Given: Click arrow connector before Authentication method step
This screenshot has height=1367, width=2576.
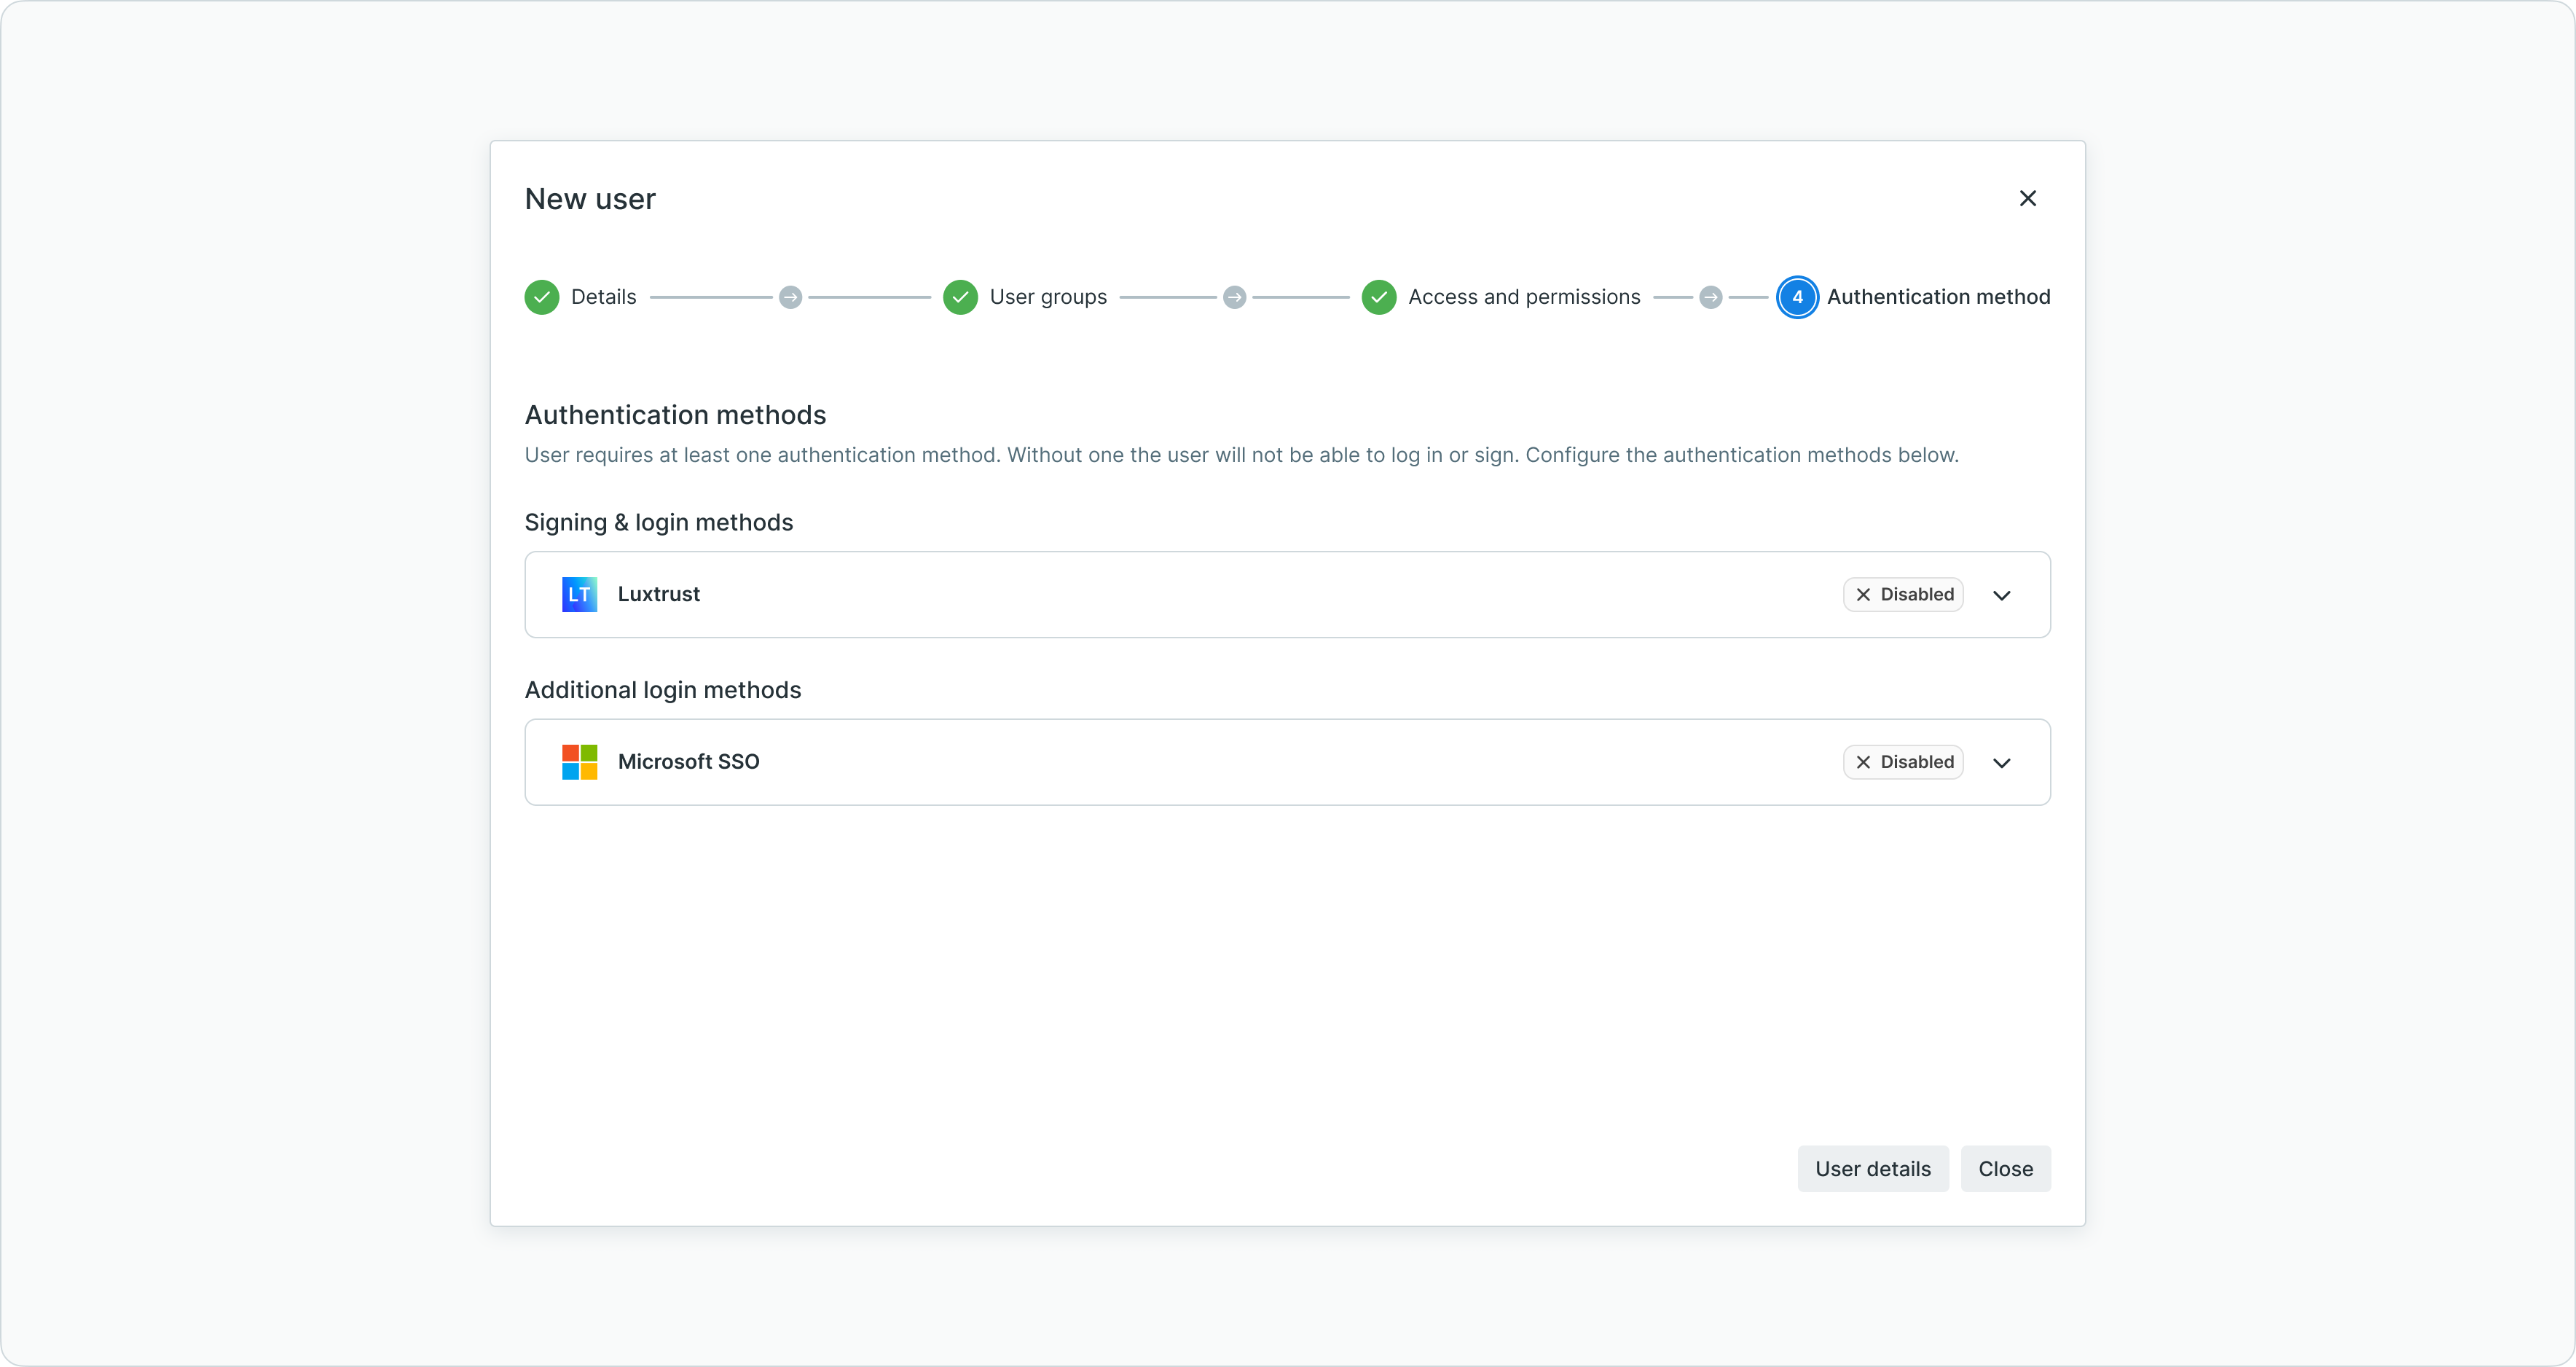Looking at the screenshot, I should 1711,297.
